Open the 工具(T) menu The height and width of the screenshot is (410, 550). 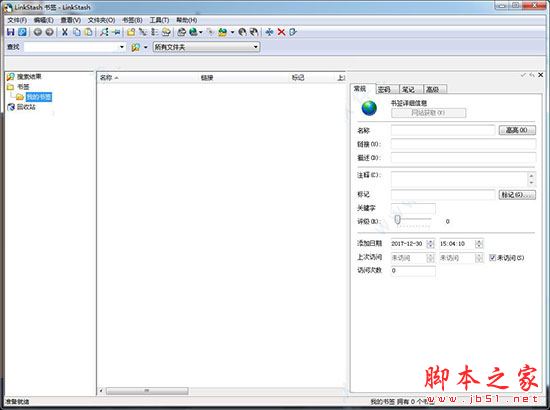pos(159,20)
